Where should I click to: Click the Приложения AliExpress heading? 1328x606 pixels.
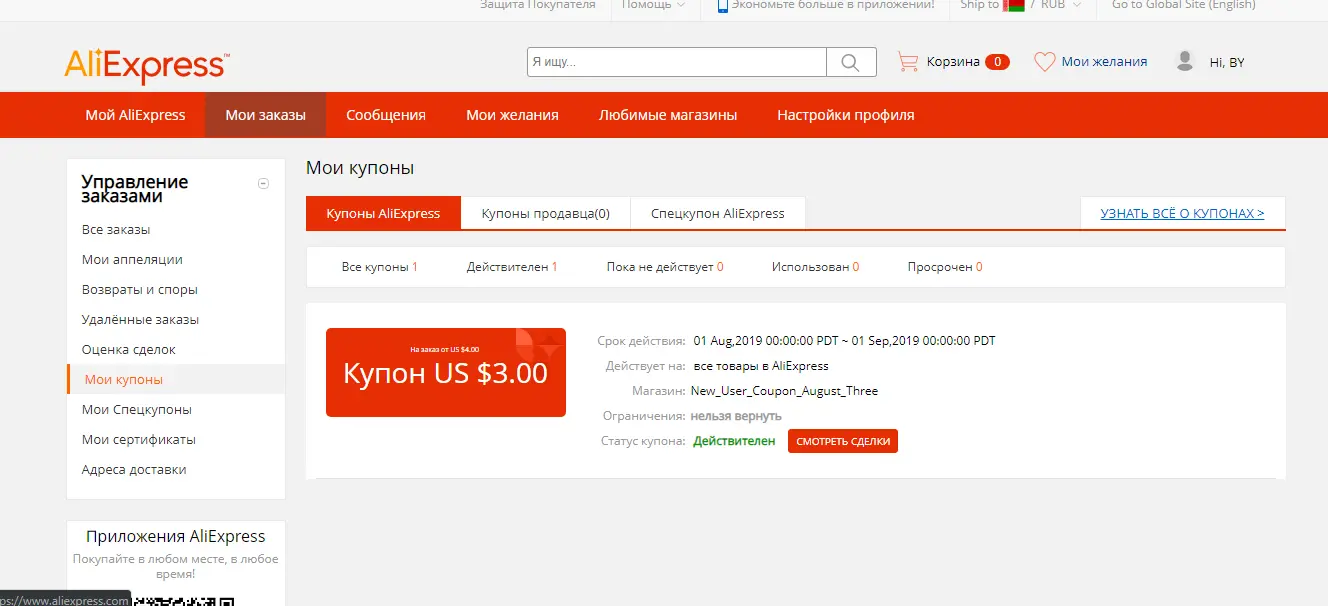pyautogui.click(x=176, y=537)
